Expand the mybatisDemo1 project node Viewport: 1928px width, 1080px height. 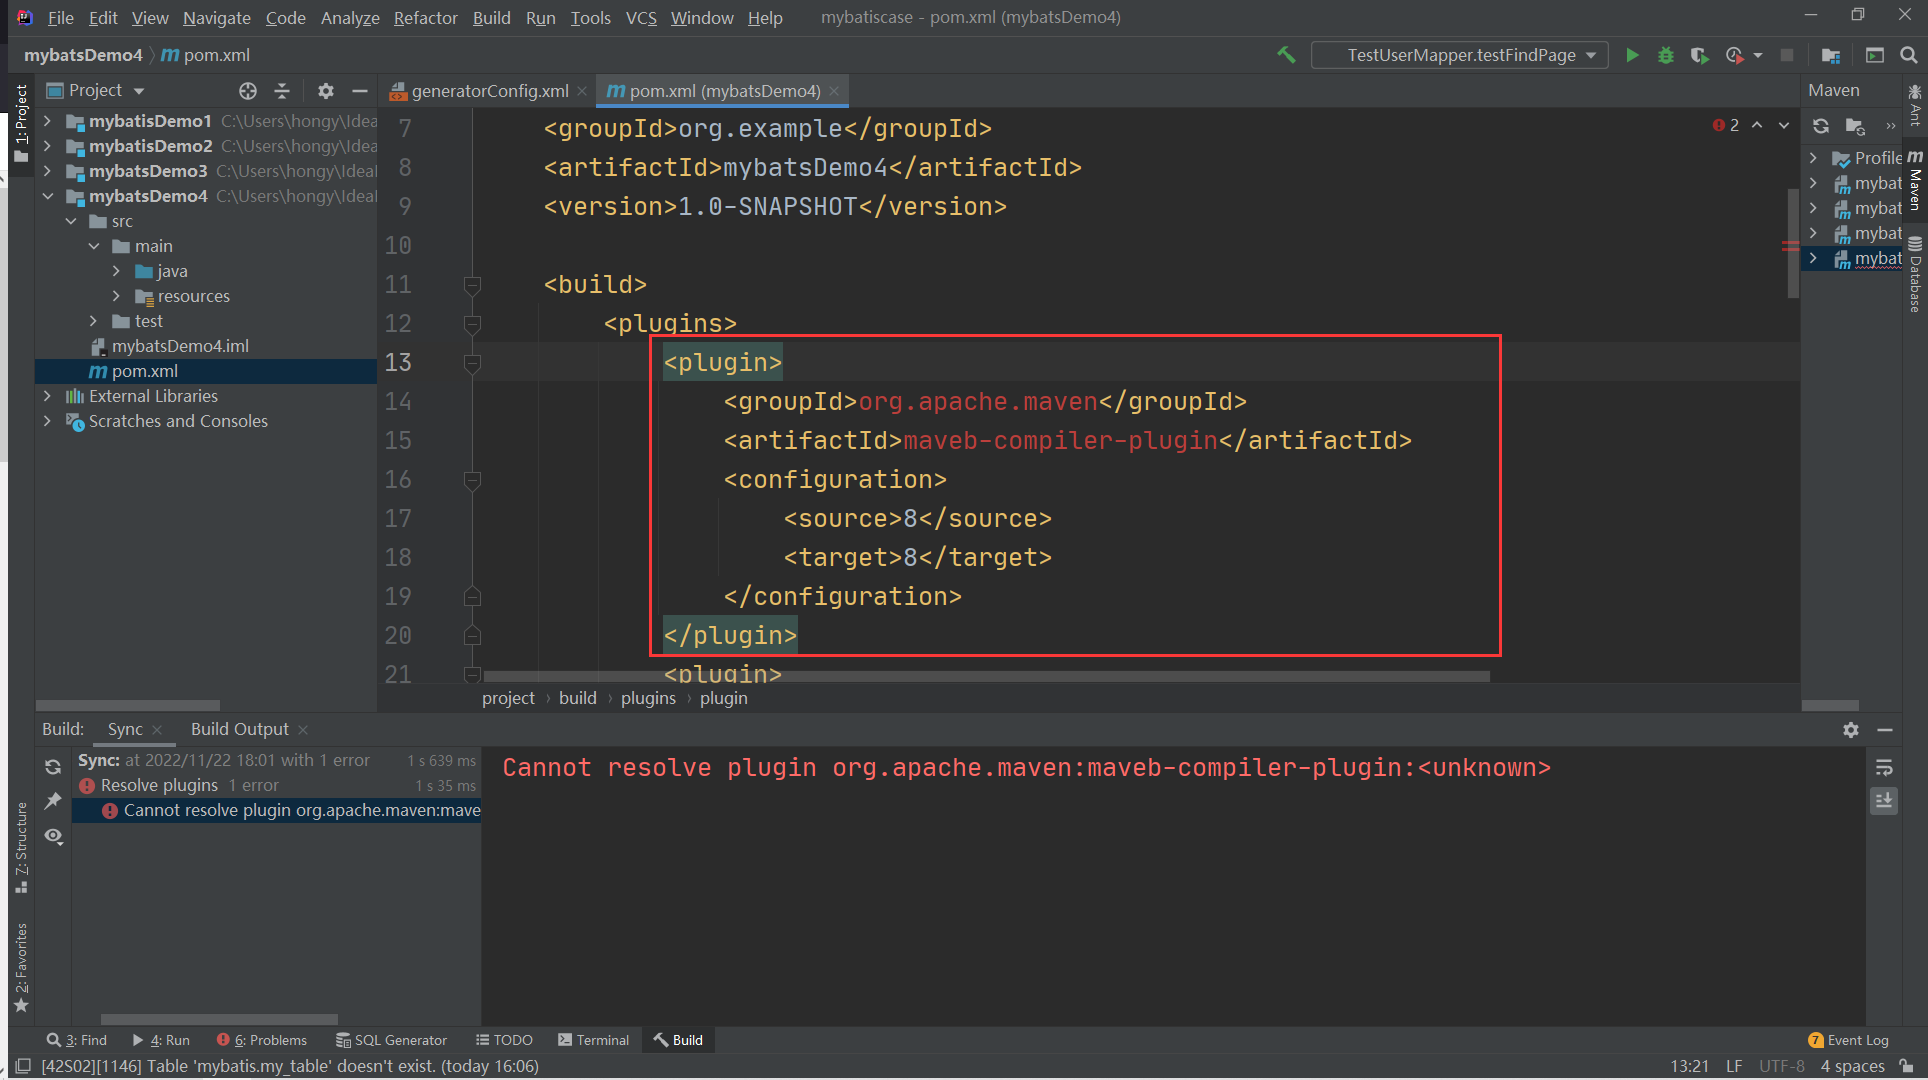coord(47,121)
